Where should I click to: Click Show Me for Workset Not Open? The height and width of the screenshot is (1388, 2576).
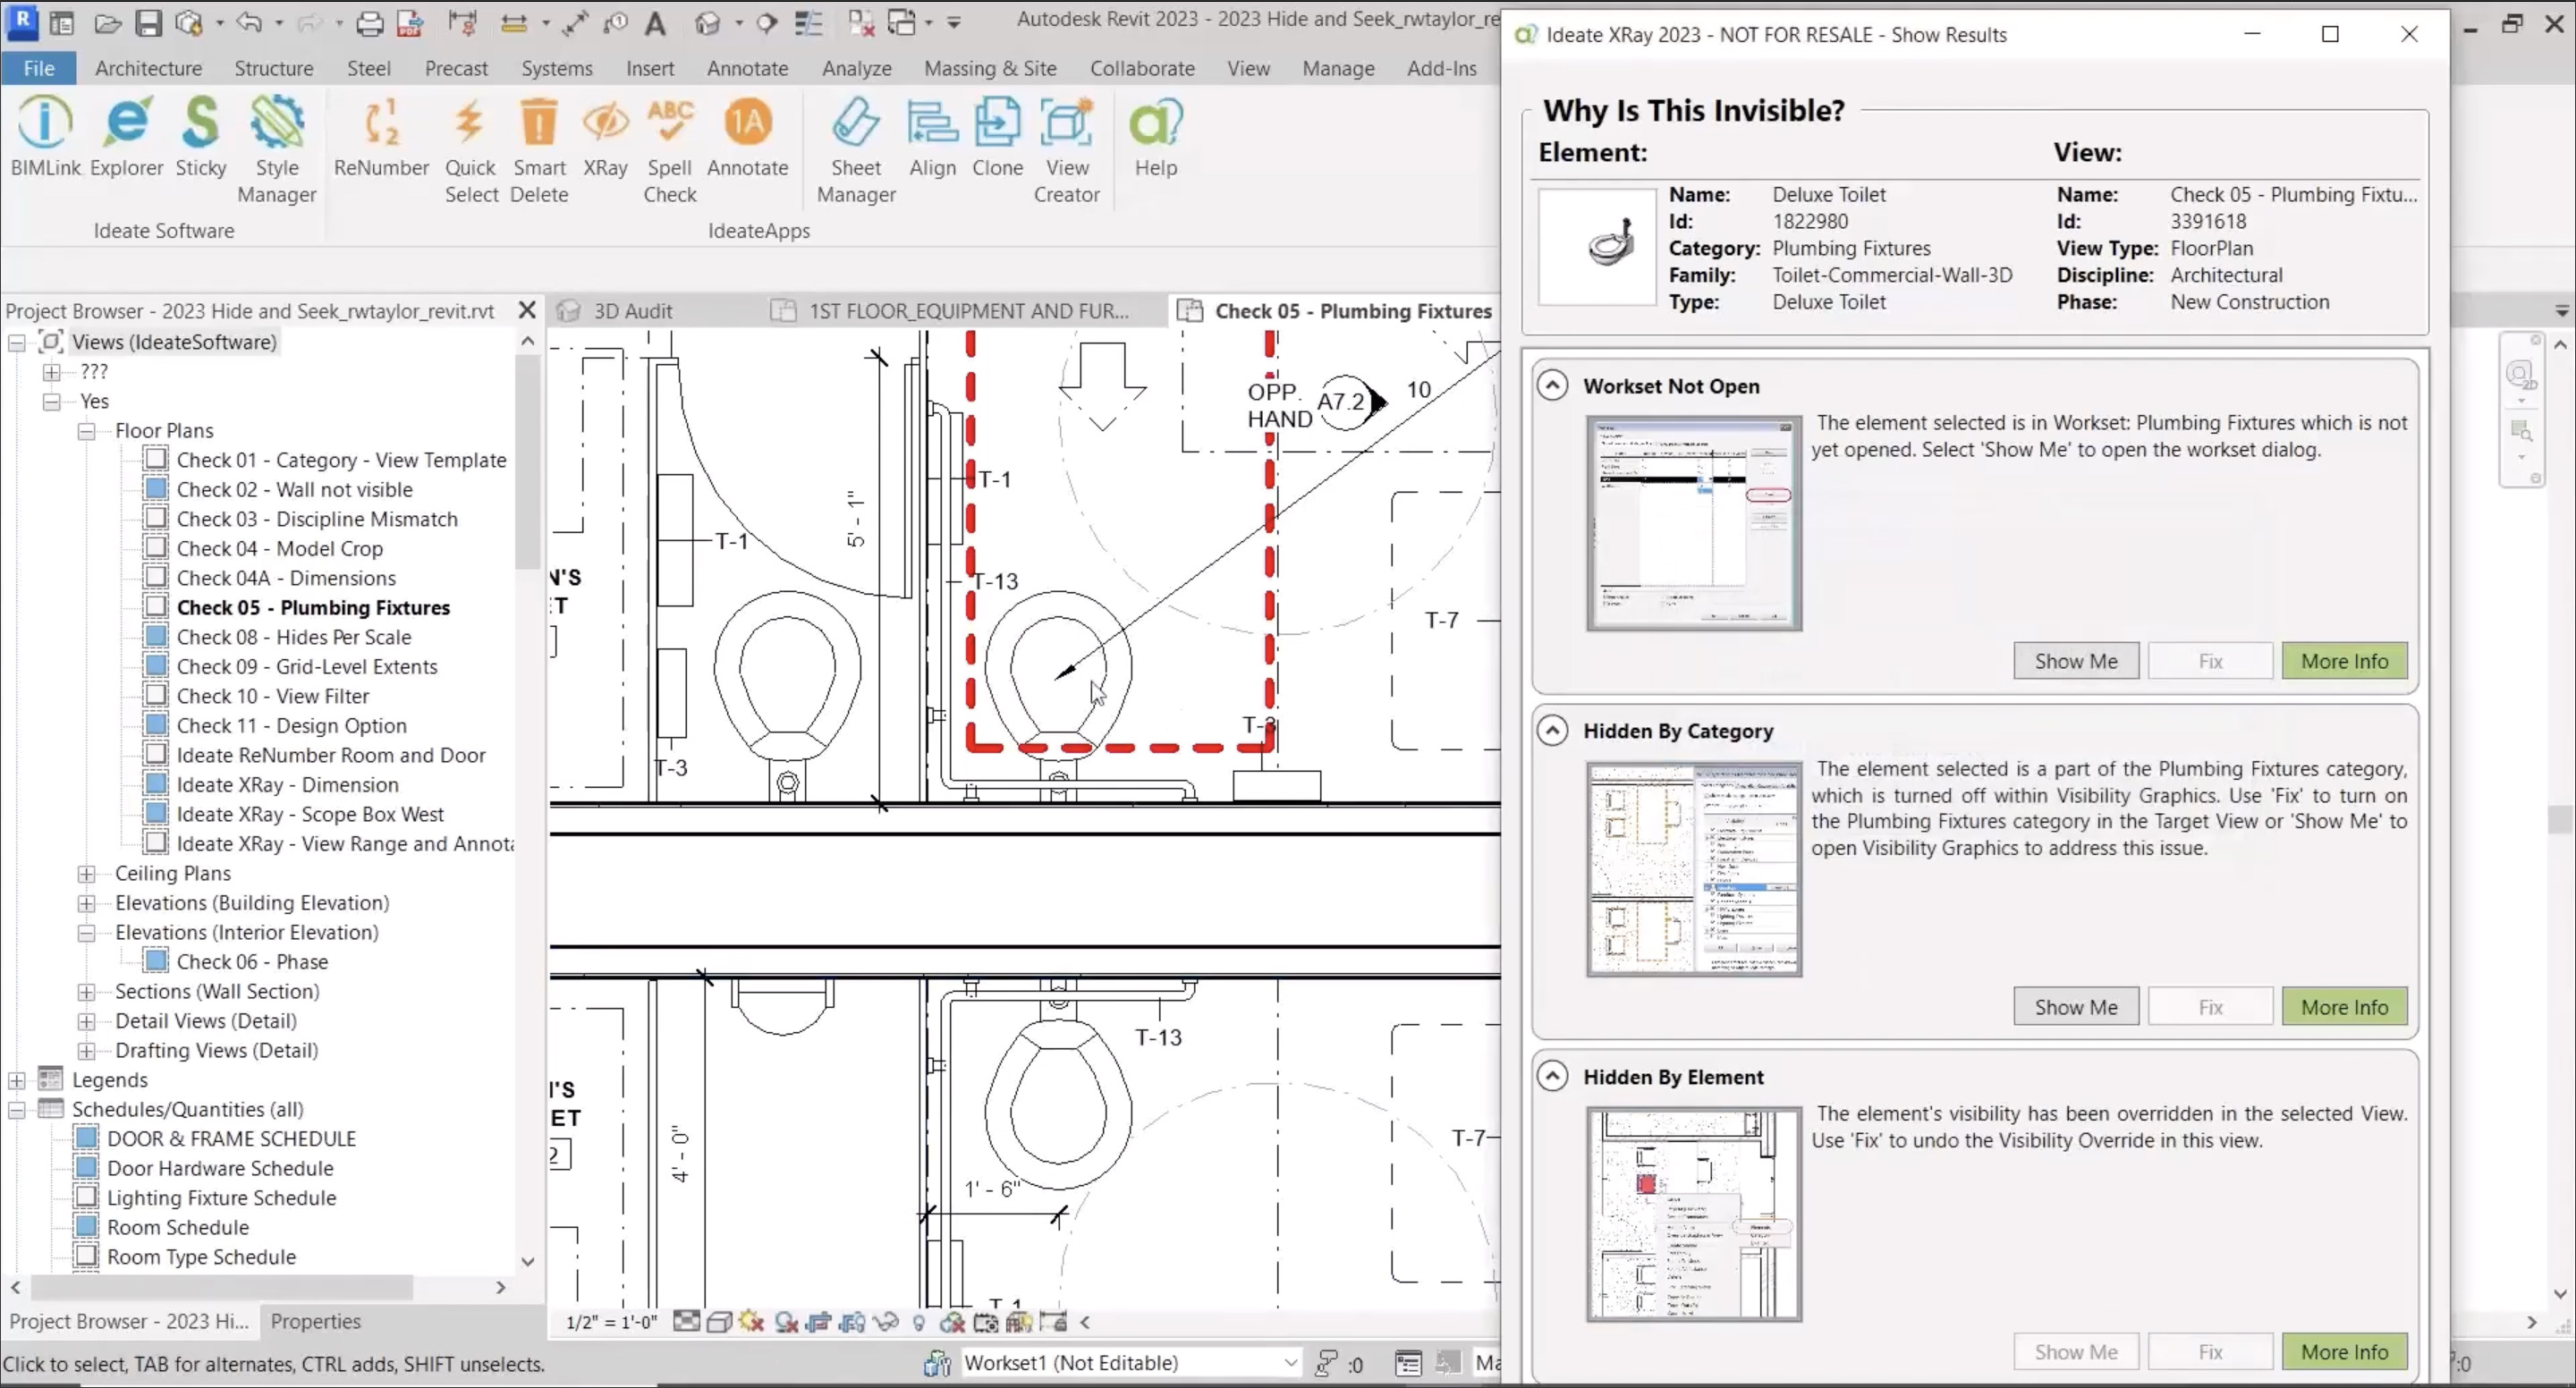point(2076,661)
